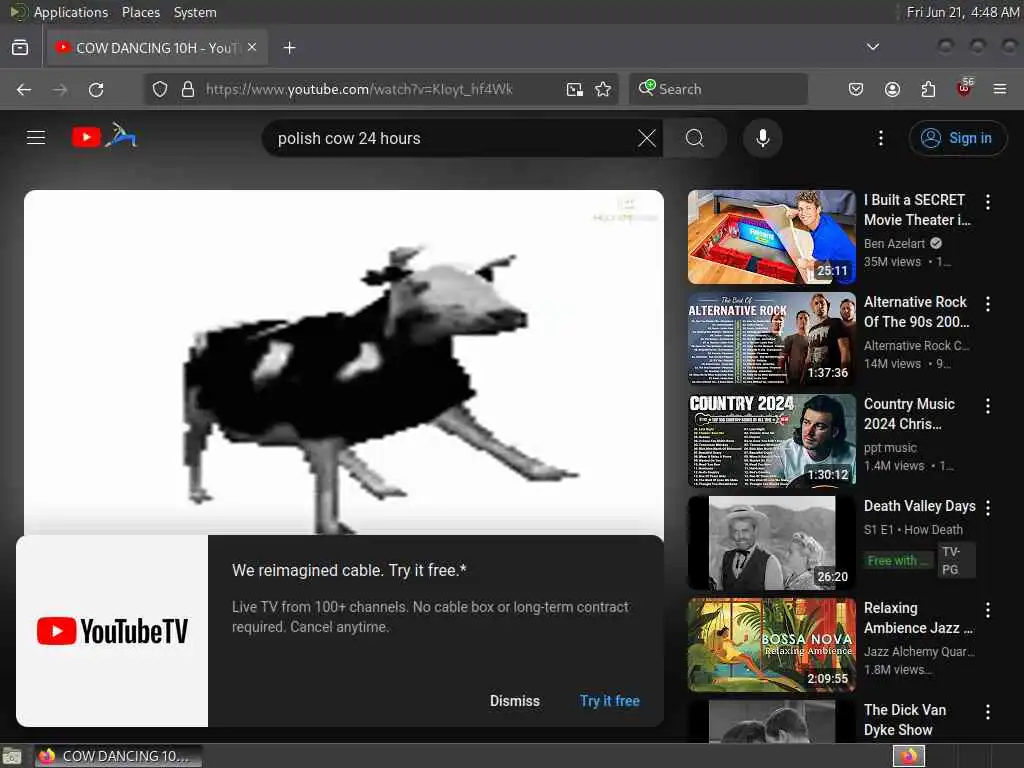This screenshot has height=768, width=1024.
Task: Open Death Valley Days title
Action: coord(920,506)
